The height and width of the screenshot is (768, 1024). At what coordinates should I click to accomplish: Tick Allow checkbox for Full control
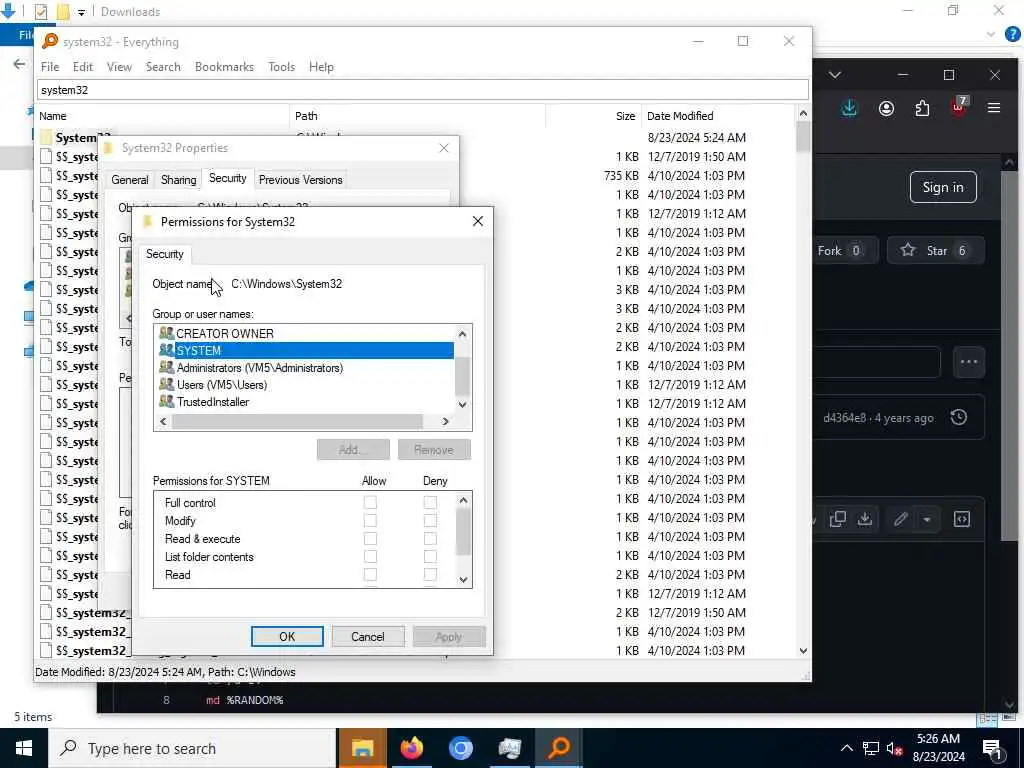tap(370, 502)
